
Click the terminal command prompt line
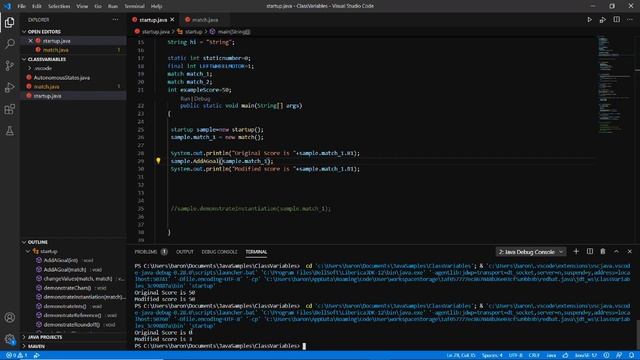point(220,346)
